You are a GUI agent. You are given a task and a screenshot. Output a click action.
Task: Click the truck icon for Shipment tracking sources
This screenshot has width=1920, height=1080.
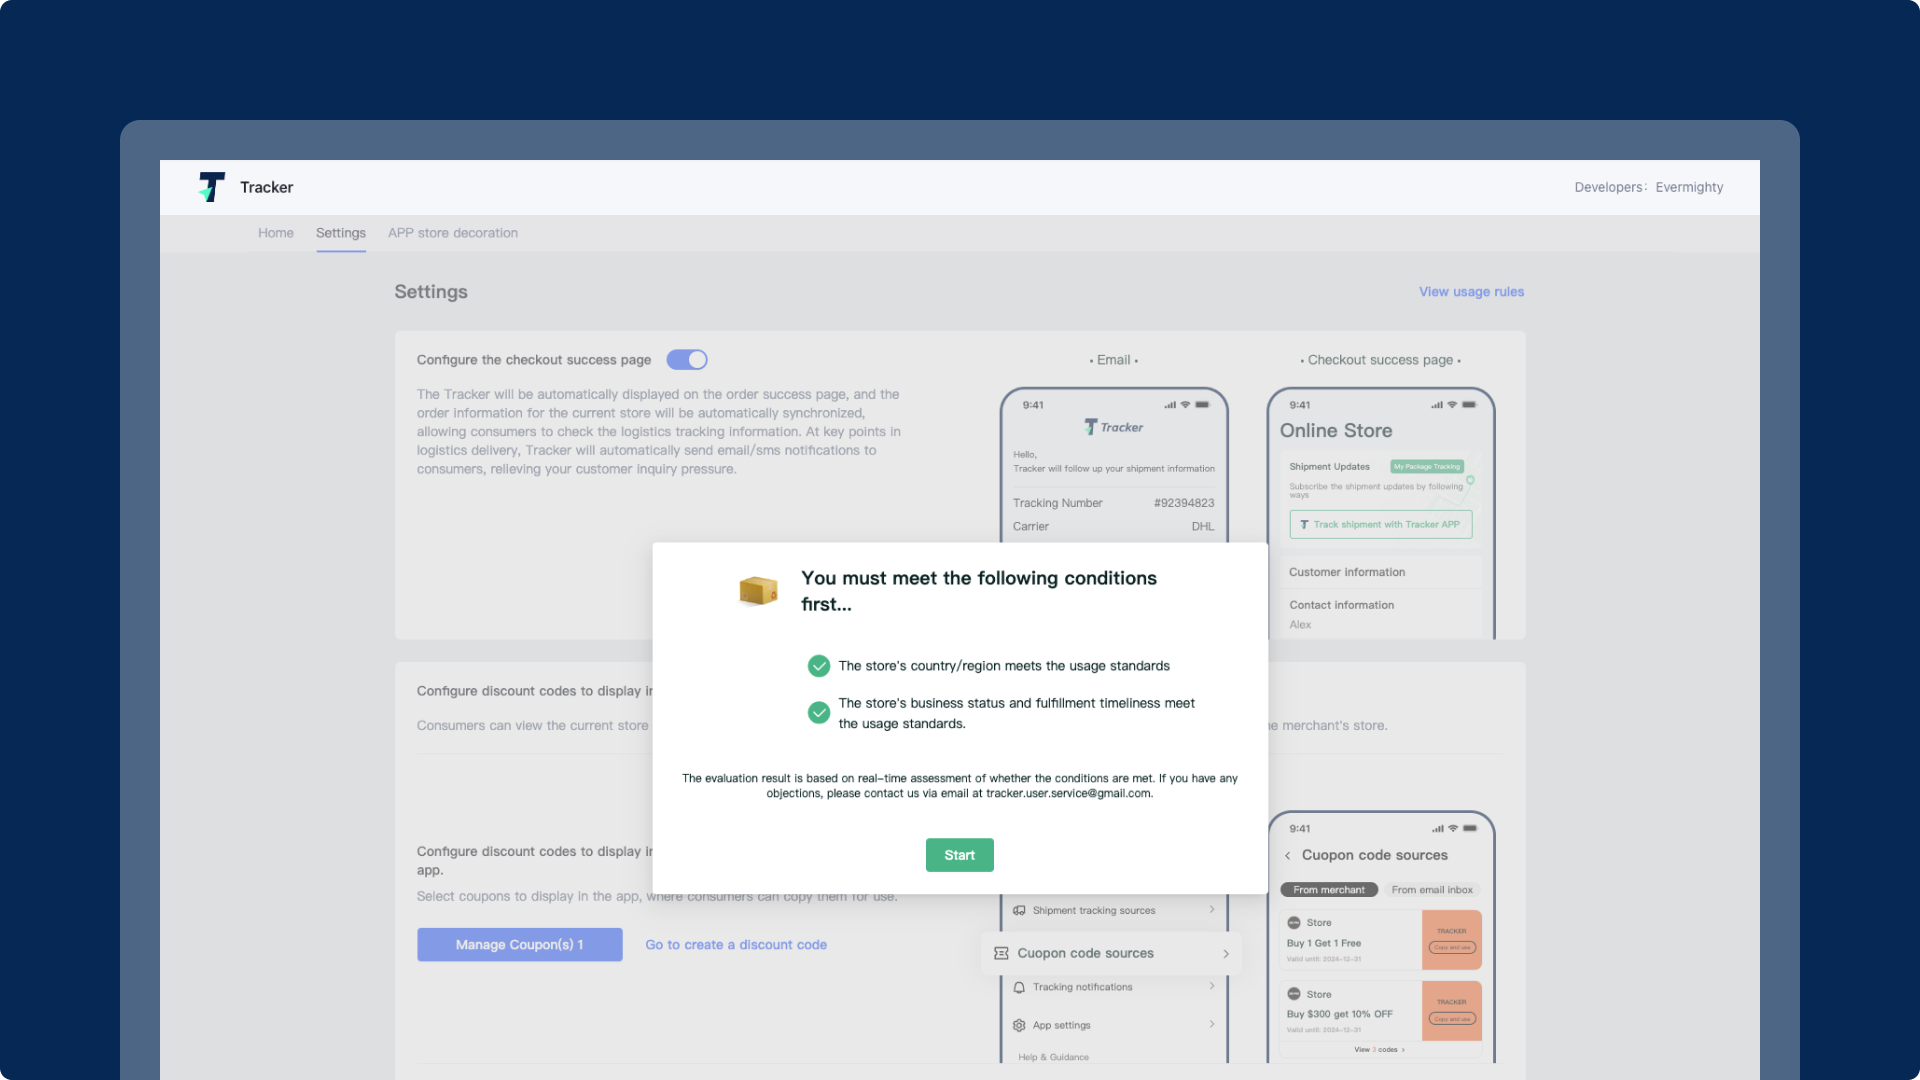[1019, 911]
